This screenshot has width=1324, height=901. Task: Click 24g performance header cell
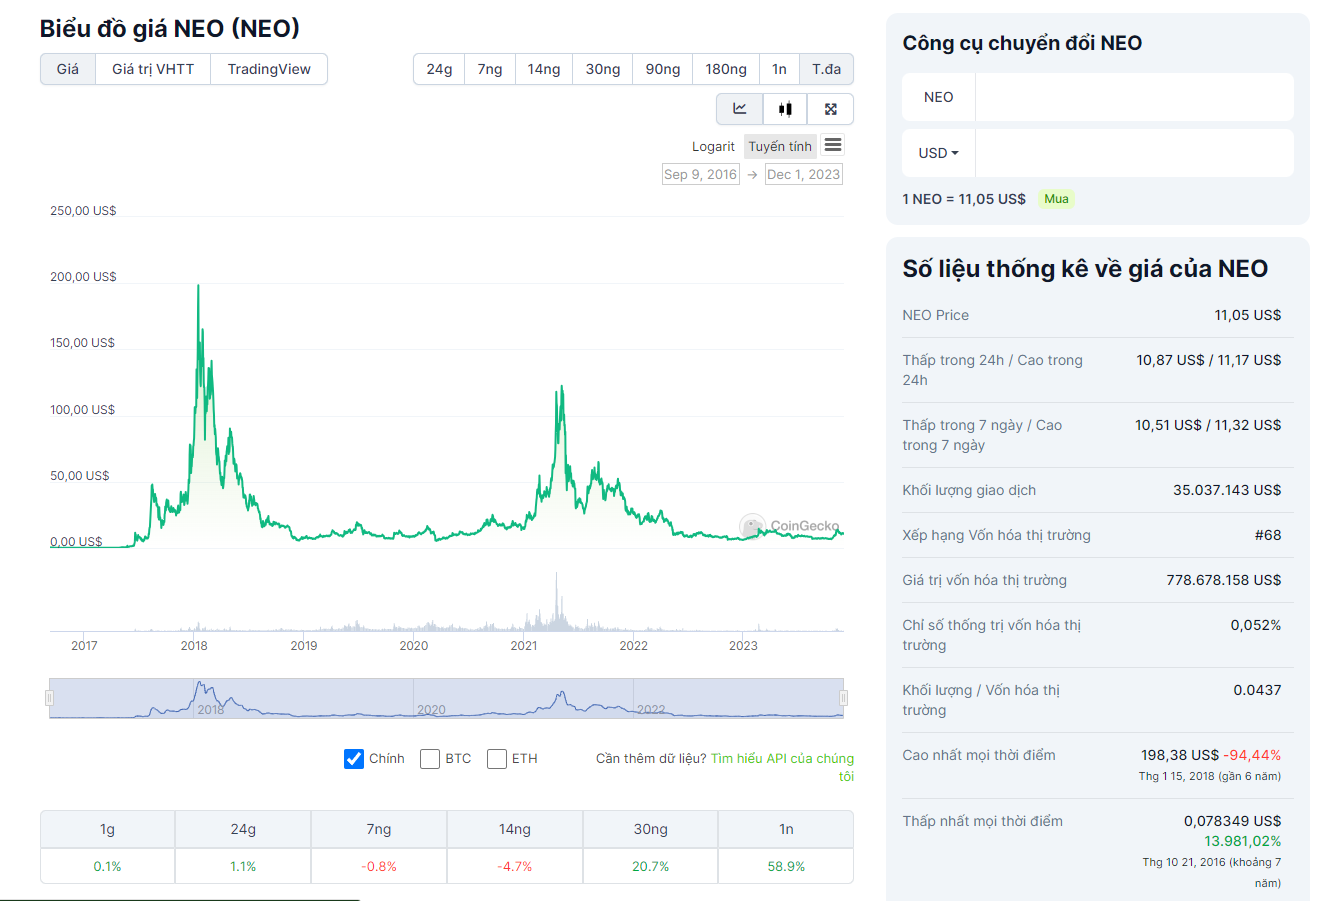(x=243, y=829)
